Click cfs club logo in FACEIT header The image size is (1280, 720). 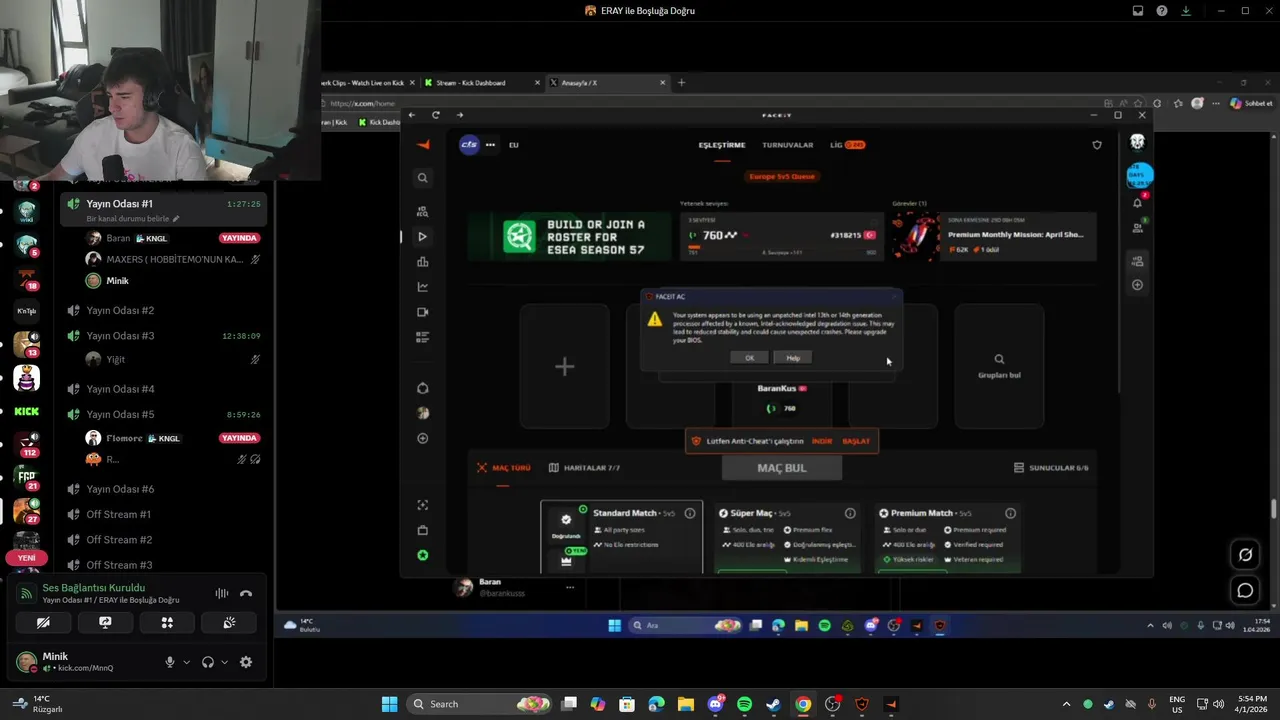(469, 145)
